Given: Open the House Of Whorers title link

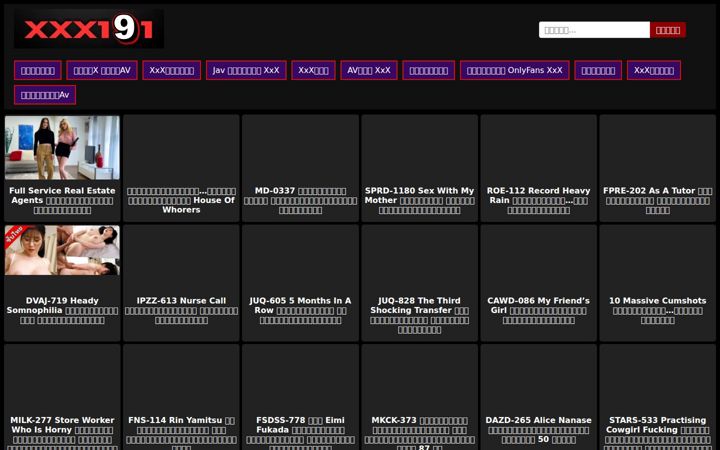Looking at the screenshot, I should pos(181,200).
